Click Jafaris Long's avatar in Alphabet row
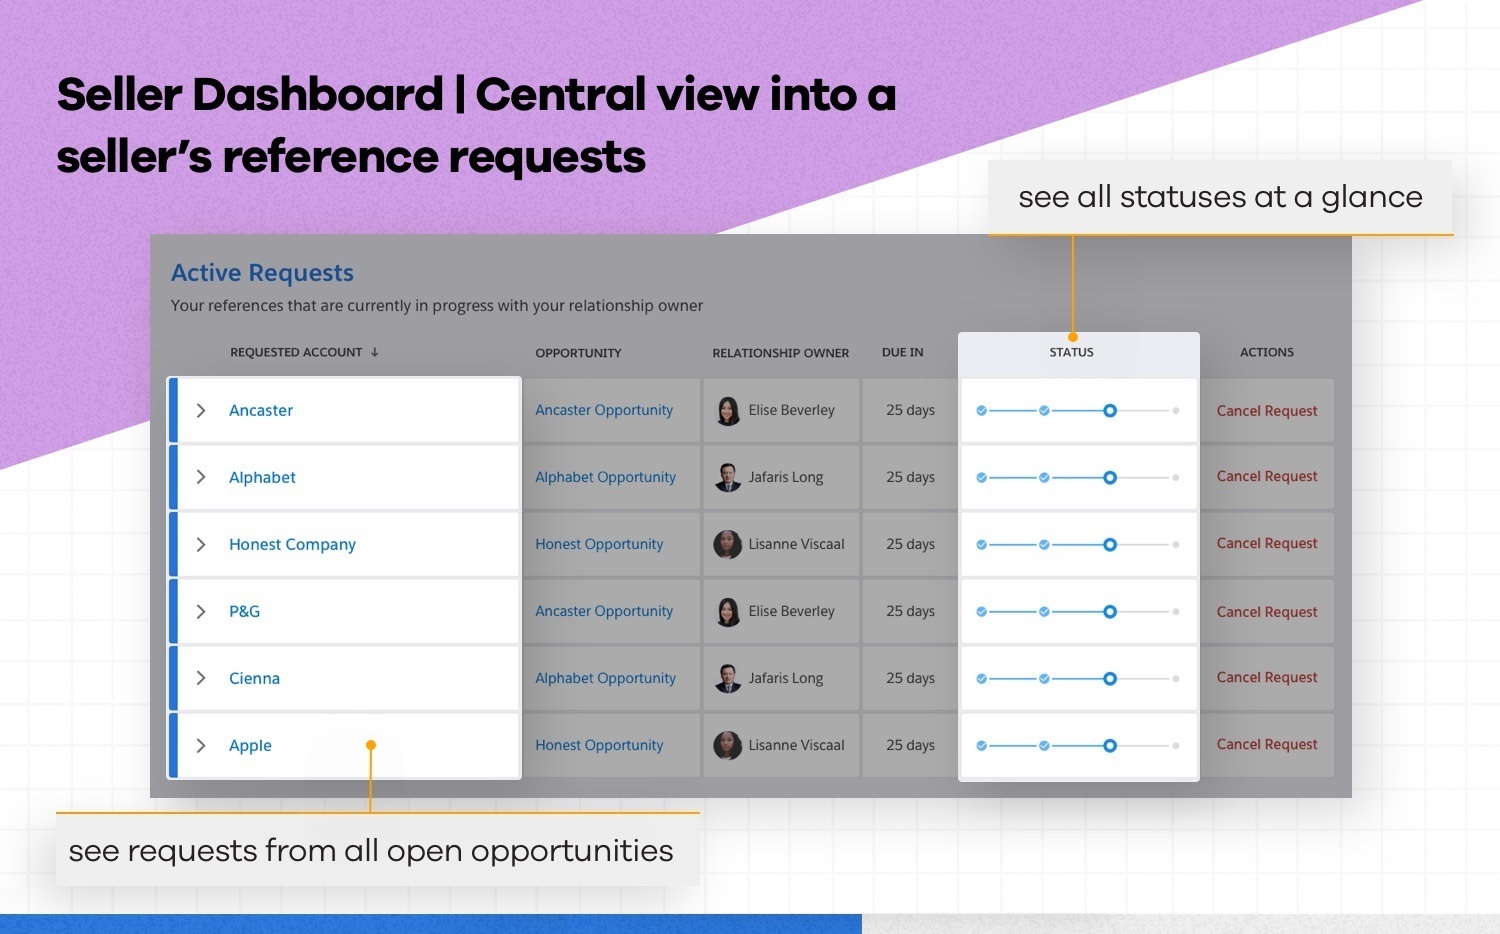The image size is (1500, 934). 728,478
